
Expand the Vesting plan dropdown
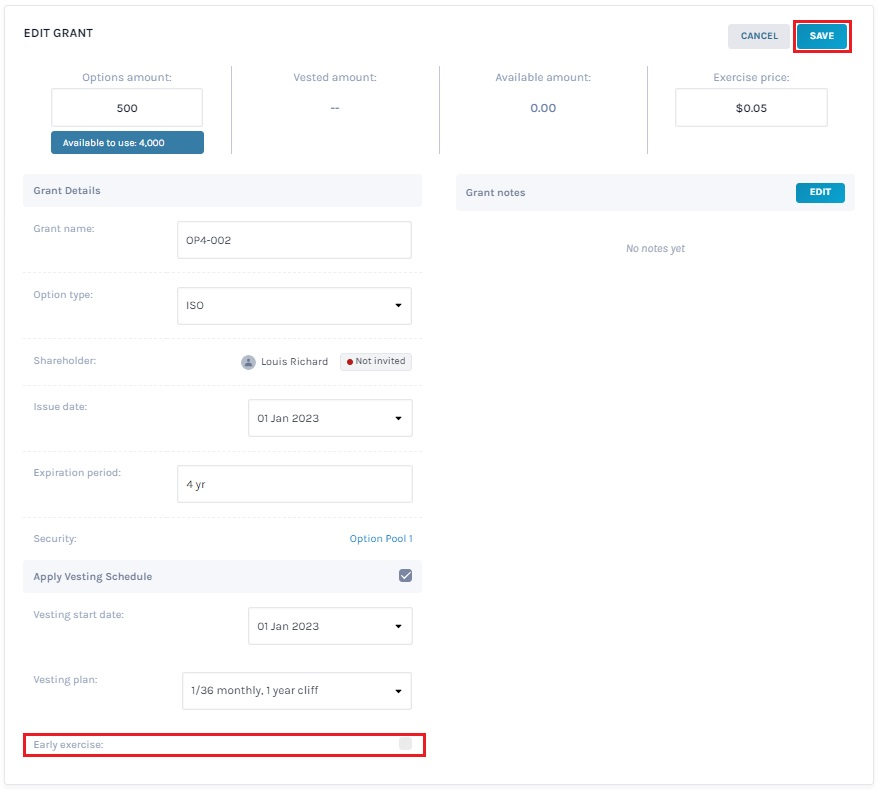tap(297, 691)
